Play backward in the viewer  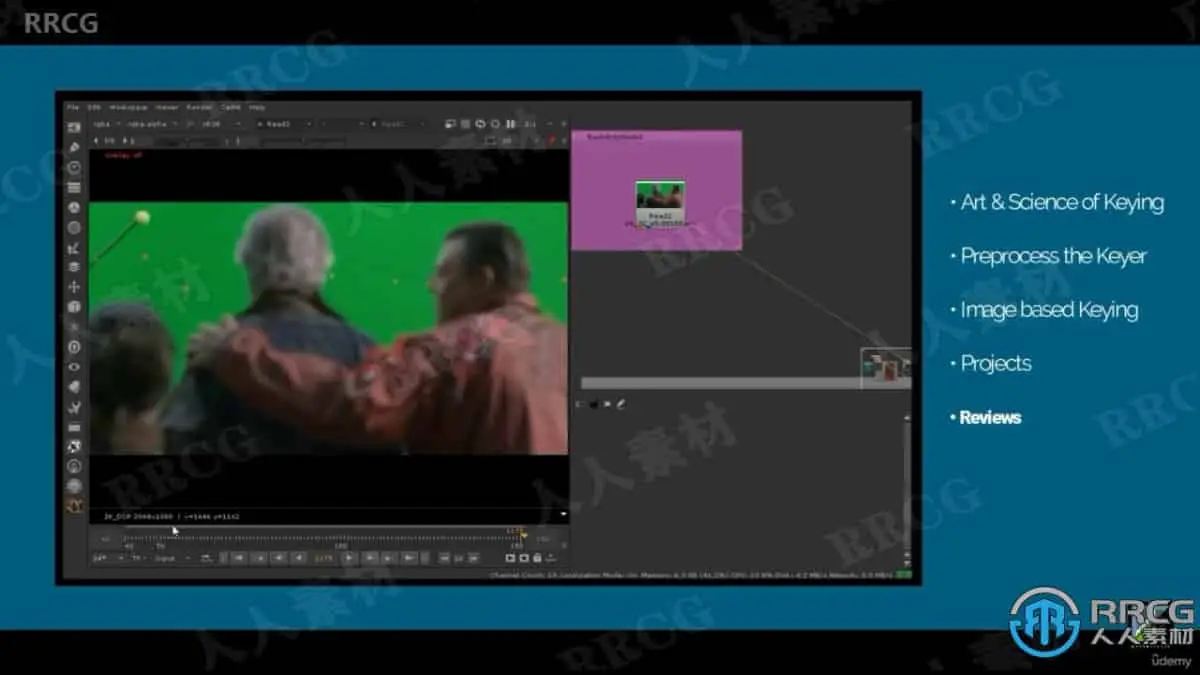tap(299, 558)
